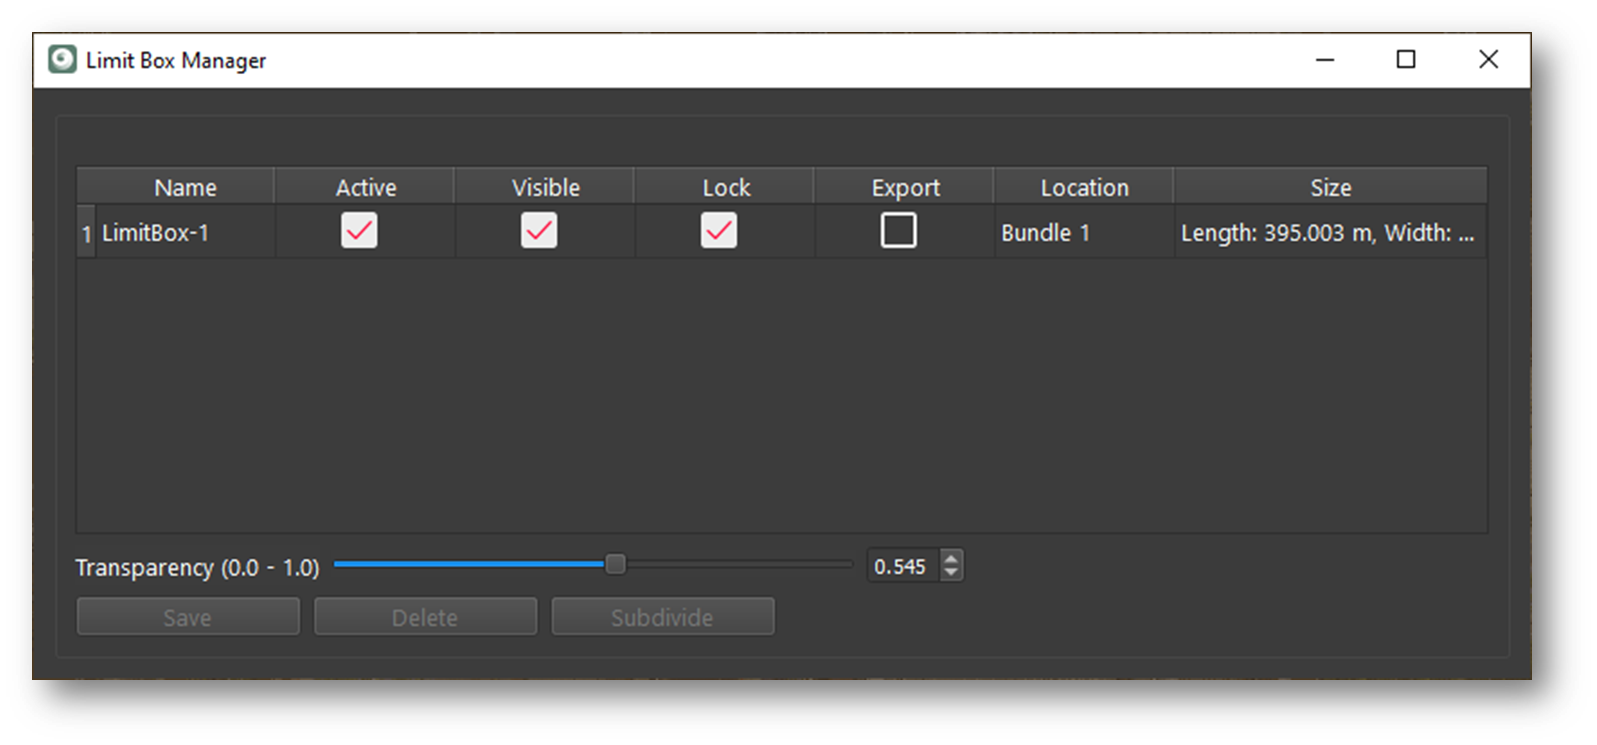The height and width of the screenshot is (745, 1597).
Task: Toggle the Visible checkbox for LimitBox-1
Action: tap(539, 231)
